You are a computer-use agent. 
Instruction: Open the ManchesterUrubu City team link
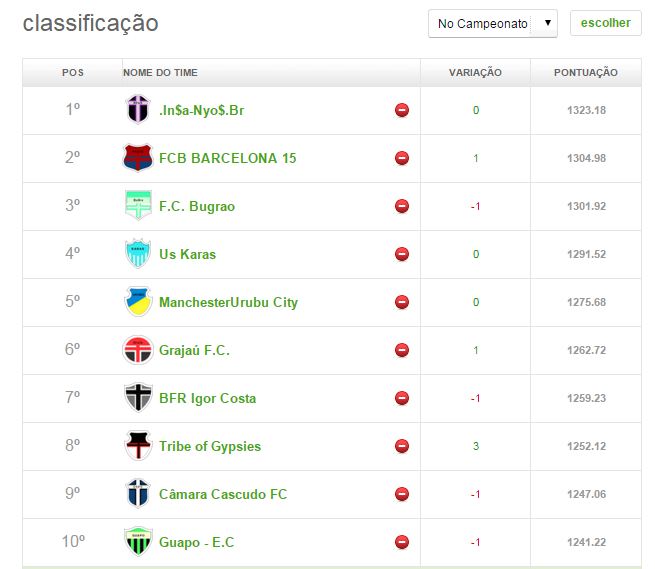228,302
